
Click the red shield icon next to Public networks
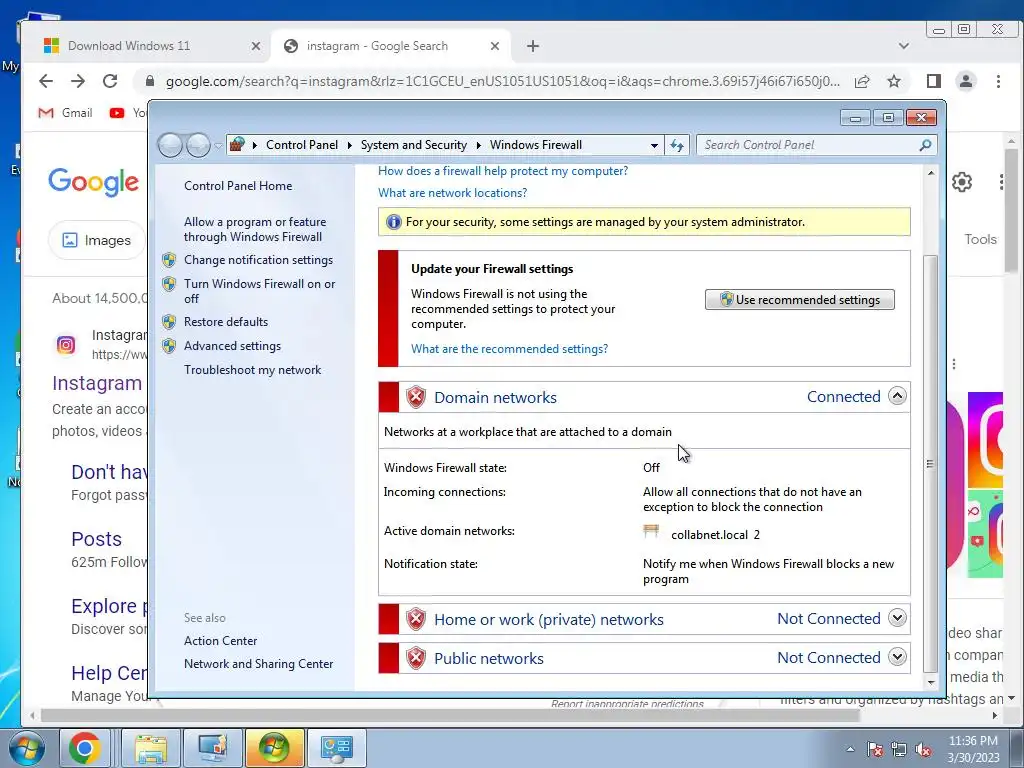[416, 658]
